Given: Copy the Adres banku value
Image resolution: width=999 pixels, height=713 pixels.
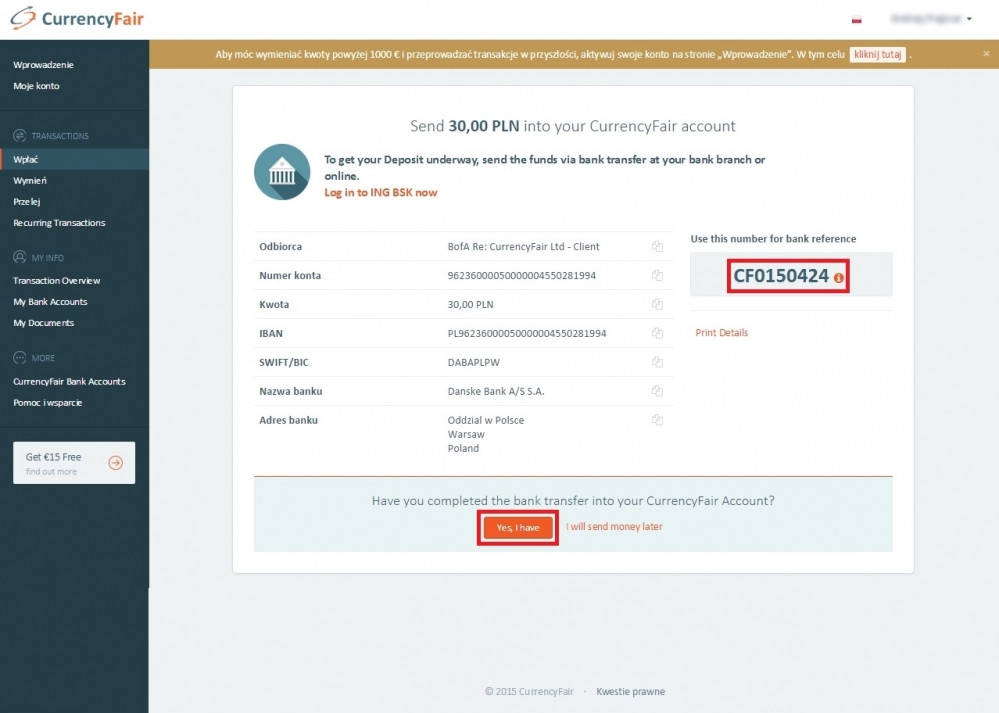Looking at the screenshot, I should (658, 420).
